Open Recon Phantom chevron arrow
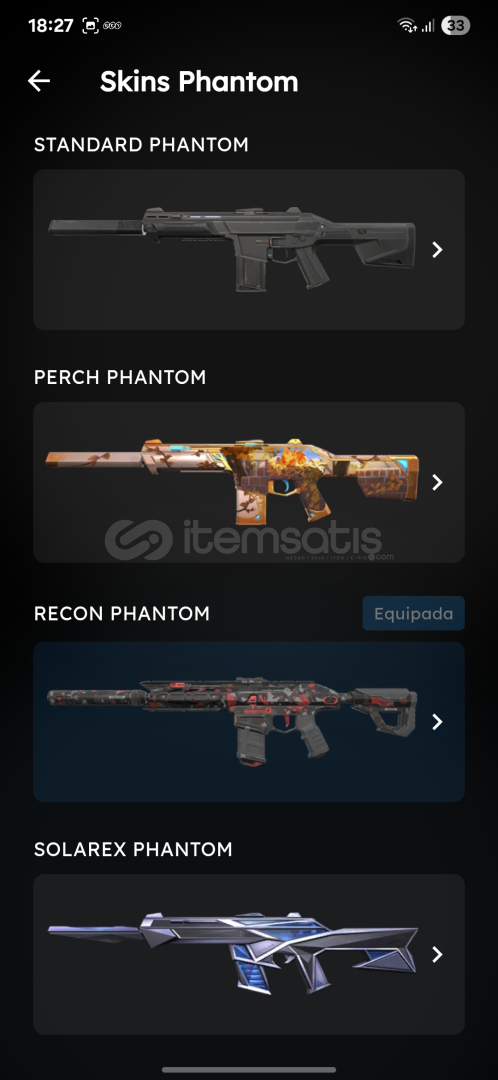This screenshot has height=1080, width=498. 437,721
